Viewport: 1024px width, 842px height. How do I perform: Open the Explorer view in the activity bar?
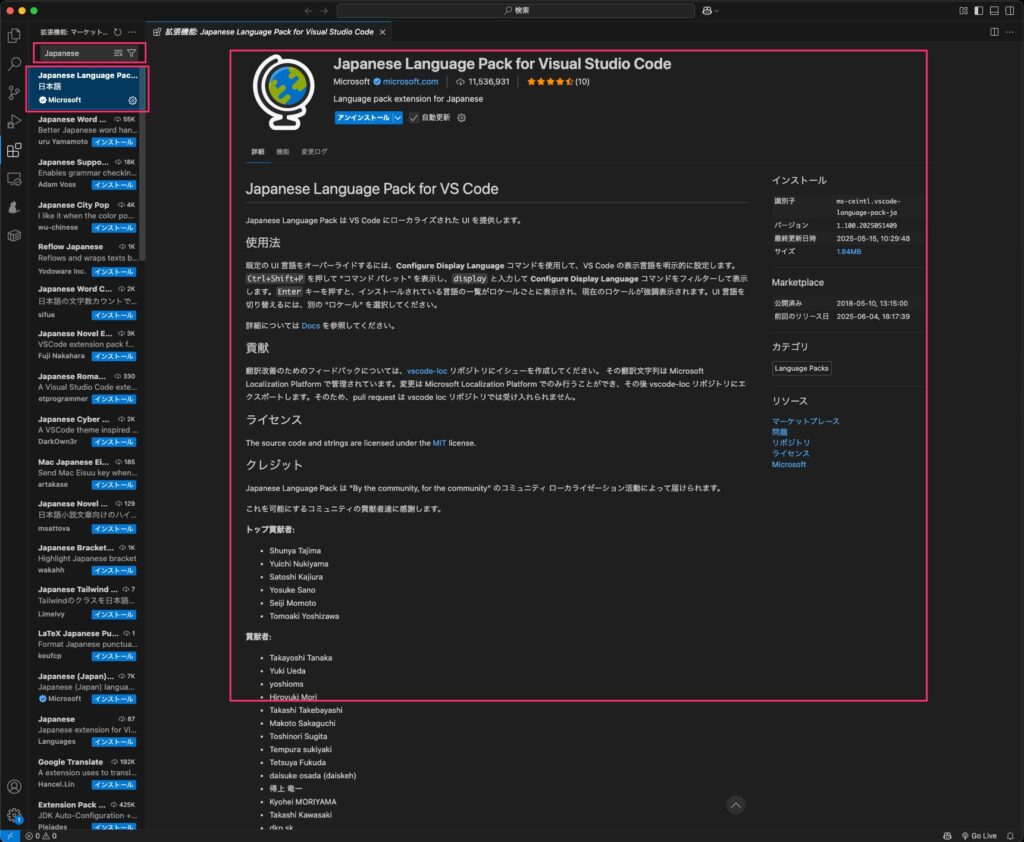point(14,35)
